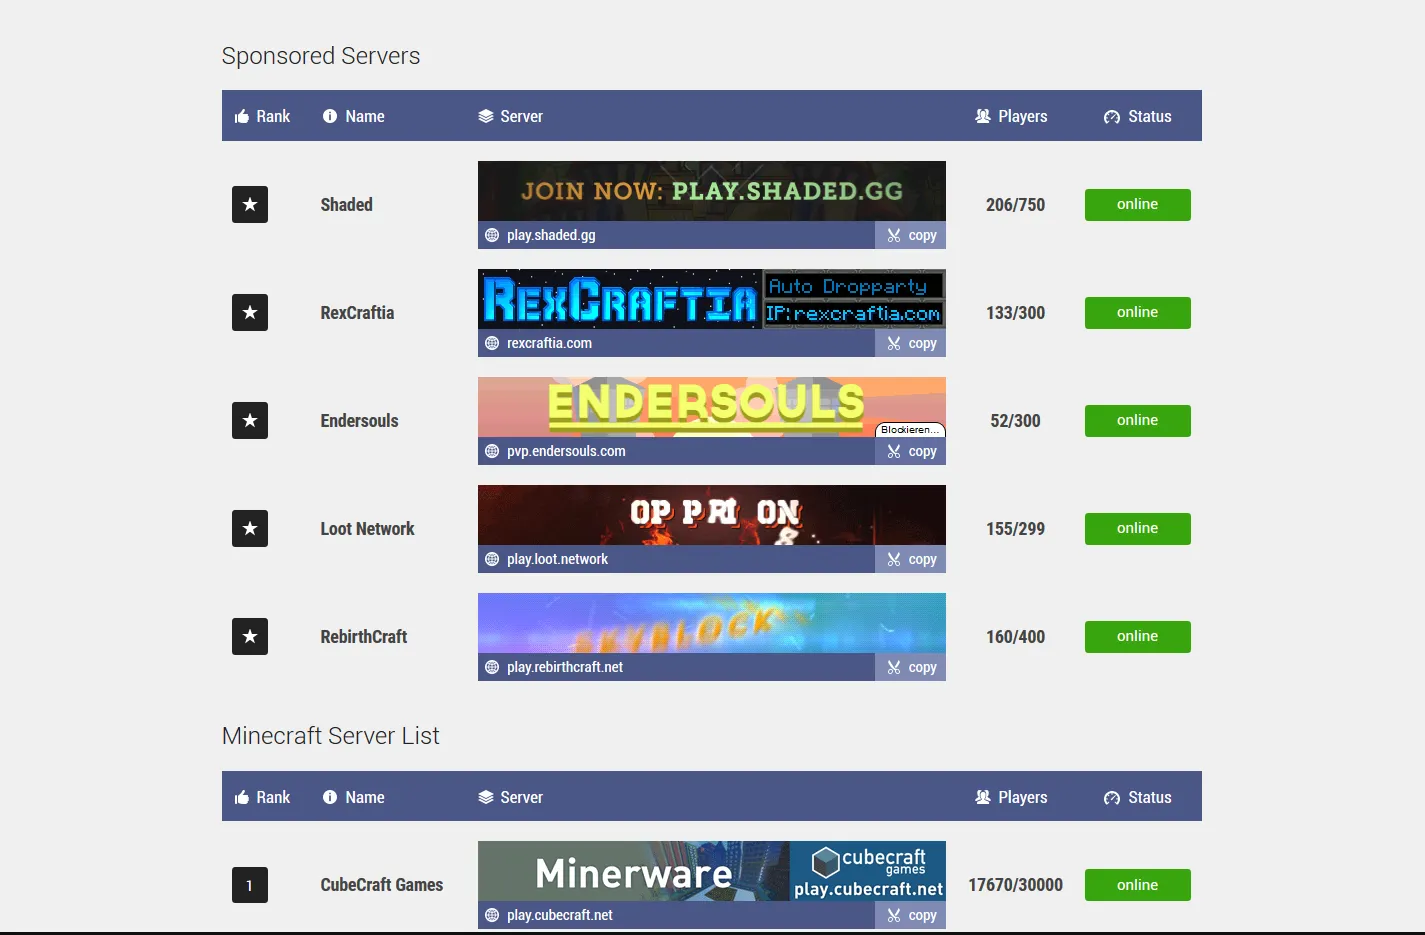The height and width of the screenshot is (935, 1425).
Task: Open the Endersouls server page link
Action: click(360, 421)
